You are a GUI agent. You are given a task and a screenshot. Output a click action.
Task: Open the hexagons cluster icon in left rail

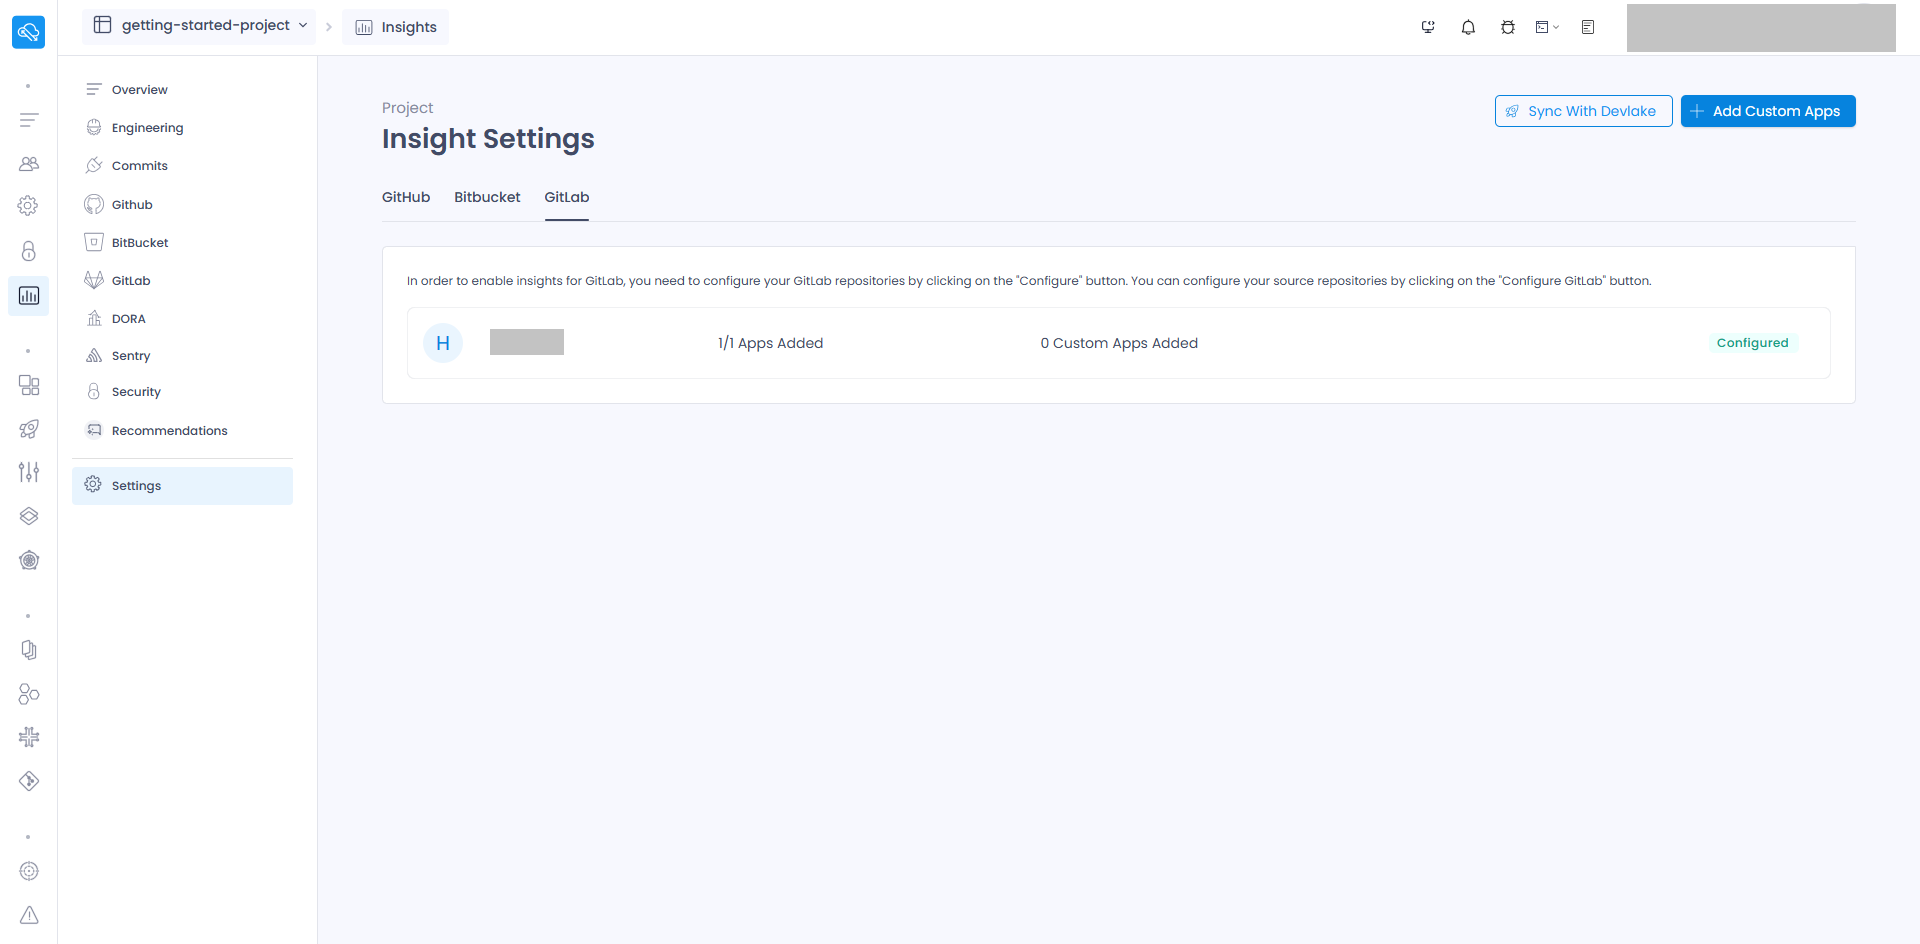tap(29, 693)
